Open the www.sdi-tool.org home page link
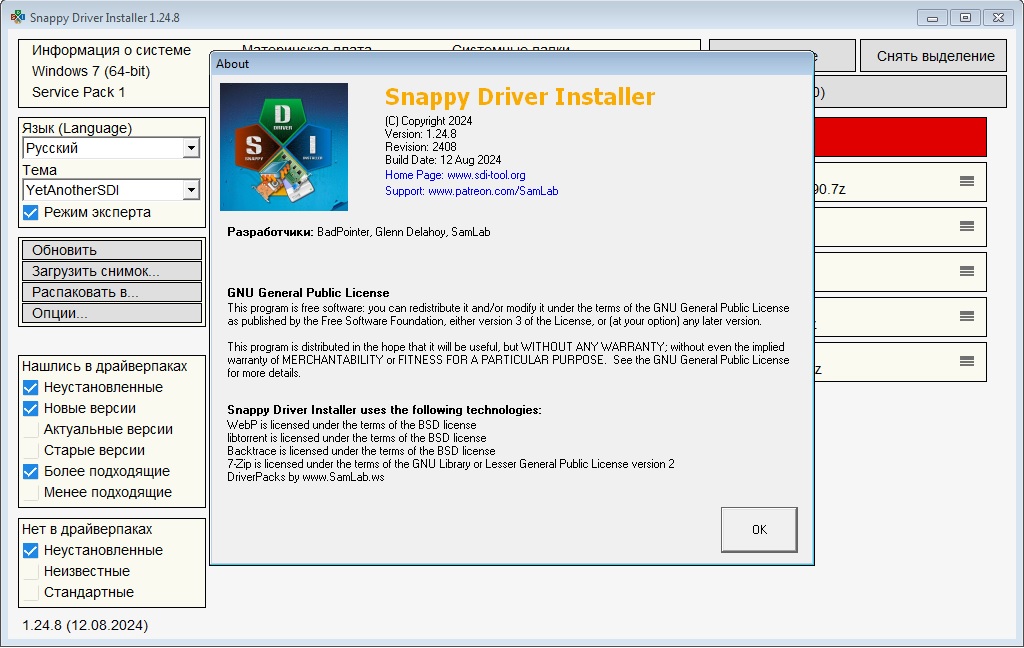The height and width of the screenshot is (648, 1024). pos(486,175)
